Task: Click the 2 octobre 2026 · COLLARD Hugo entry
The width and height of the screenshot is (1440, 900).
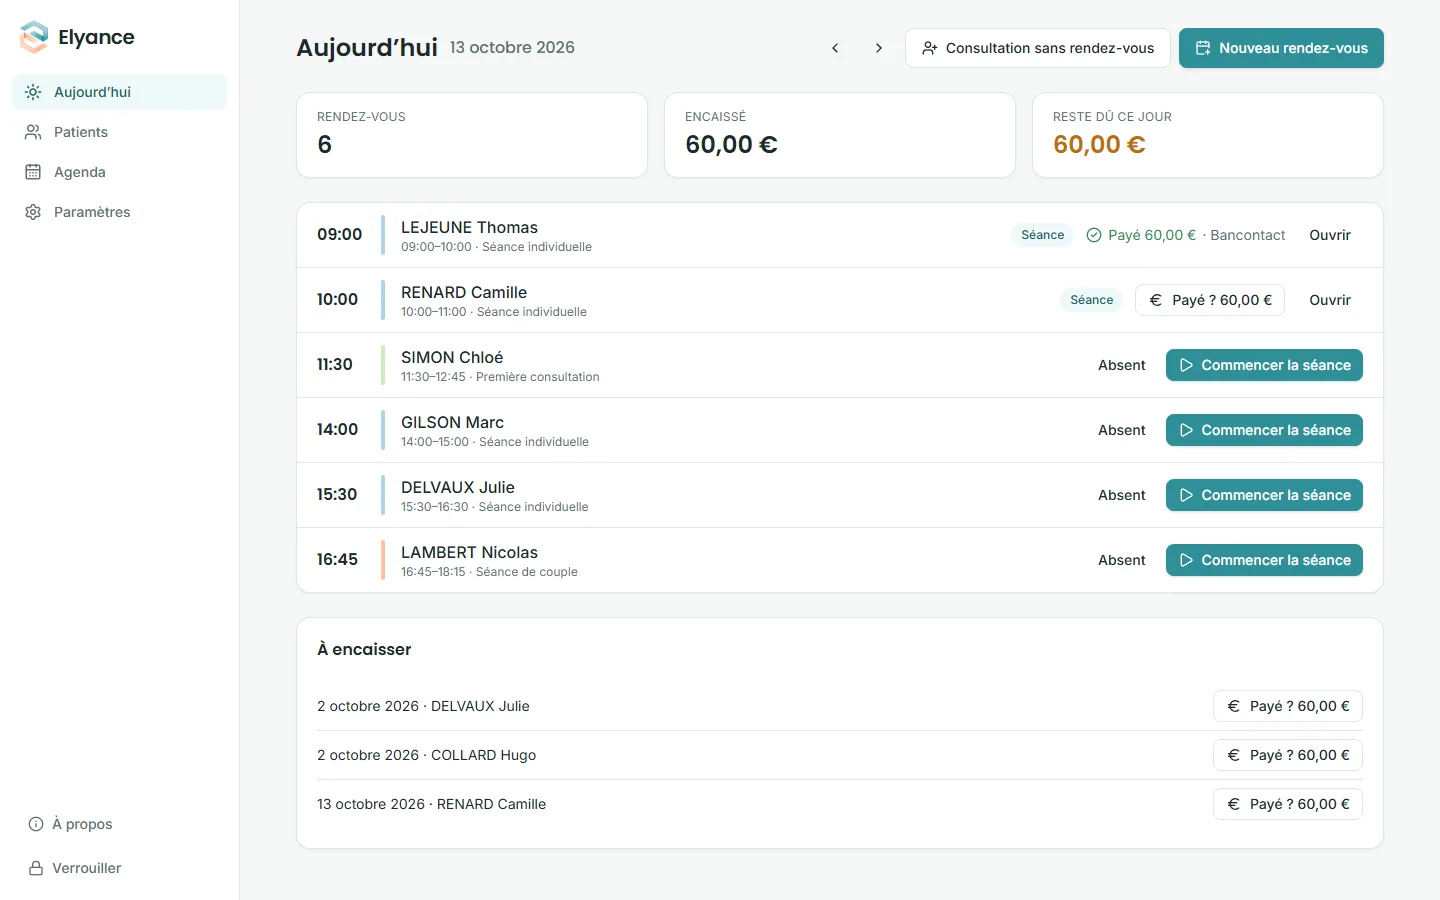Action: 426,755
